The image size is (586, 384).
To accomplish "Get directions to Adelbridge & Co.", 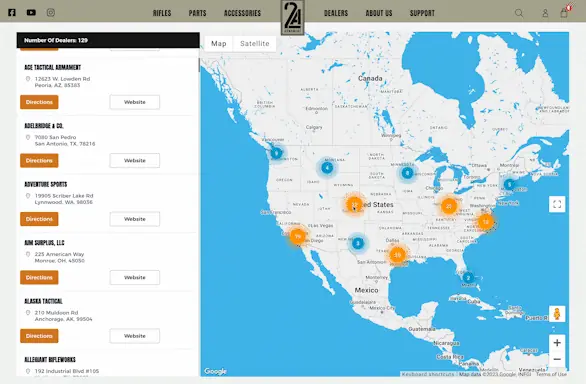I will (39, 160).
